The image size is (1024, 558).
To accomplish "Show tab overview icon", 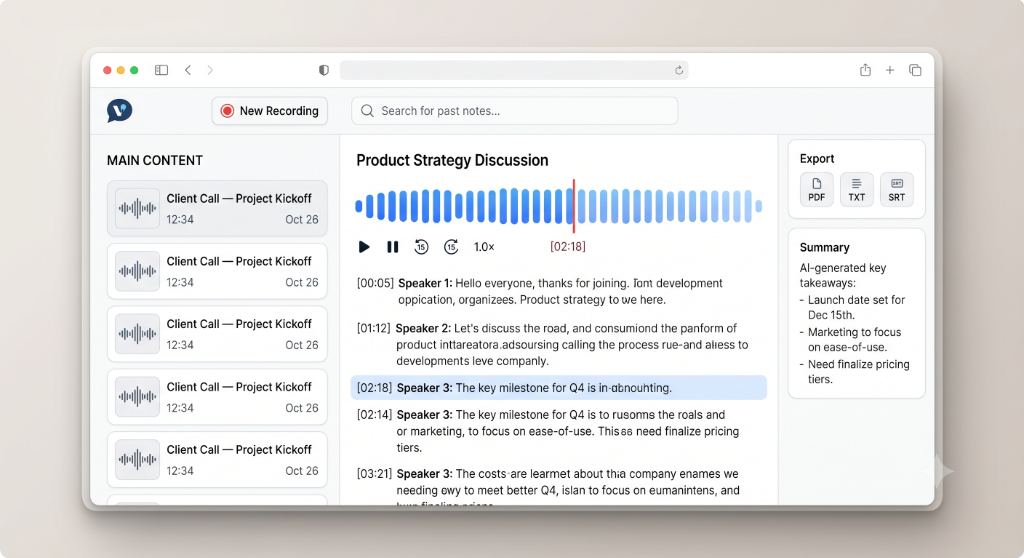I will pos(915,70).
